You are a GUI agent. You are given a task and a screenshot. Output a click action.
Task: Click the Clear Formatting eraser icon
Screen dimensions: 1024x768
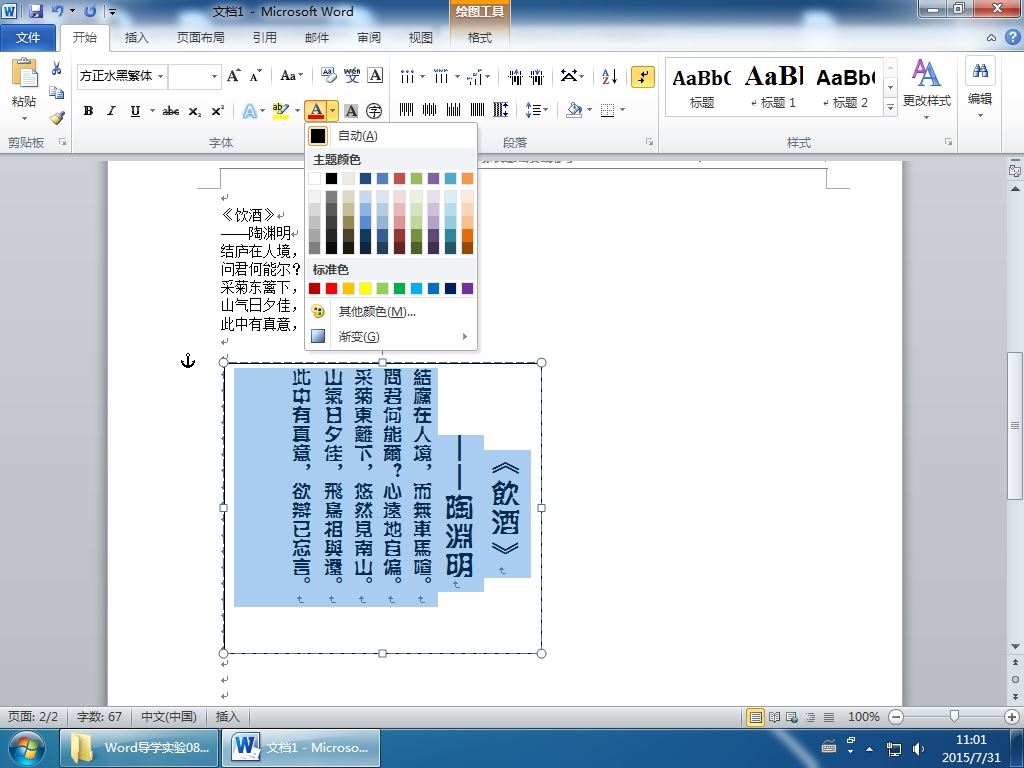tap(328, 76)
